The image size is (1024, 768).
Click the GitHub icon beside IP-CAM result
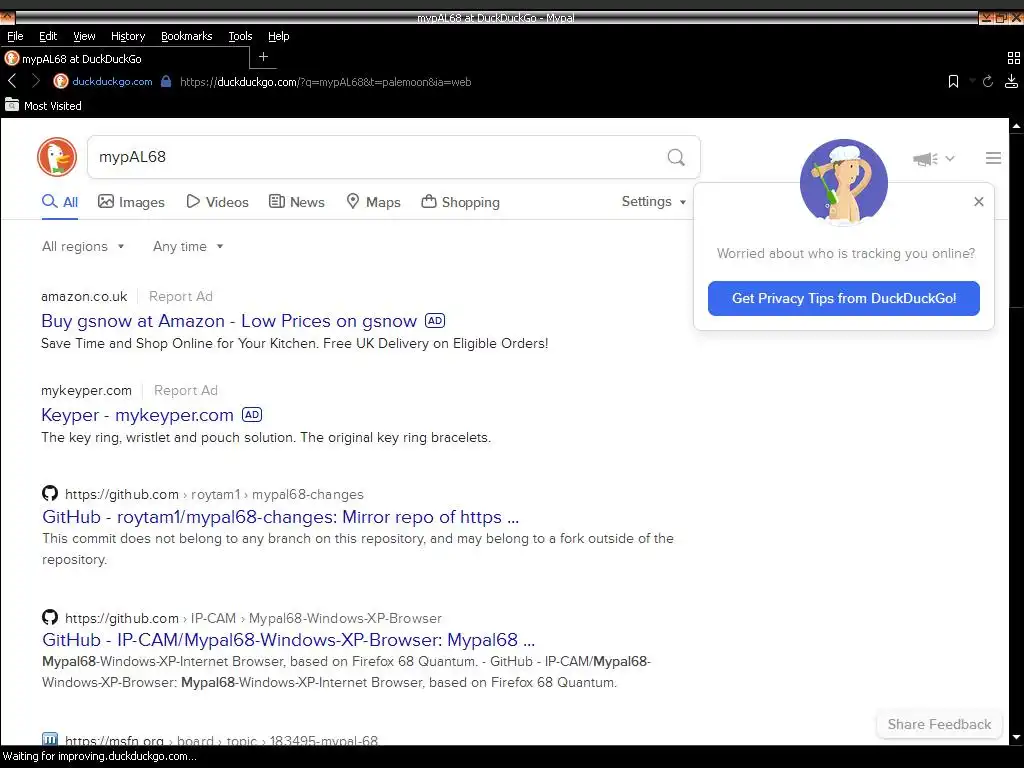coord(50,616)
